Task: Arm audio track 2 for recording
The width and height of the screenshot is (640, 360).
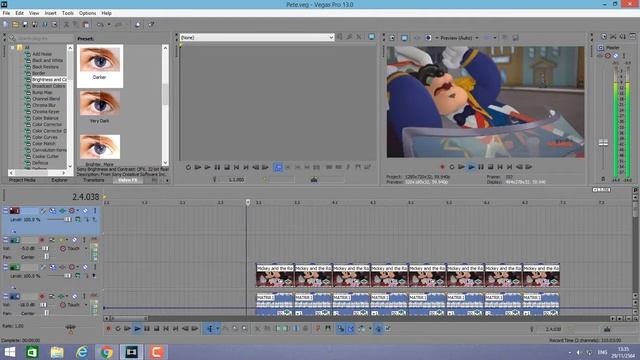Action: click(42, 240)
